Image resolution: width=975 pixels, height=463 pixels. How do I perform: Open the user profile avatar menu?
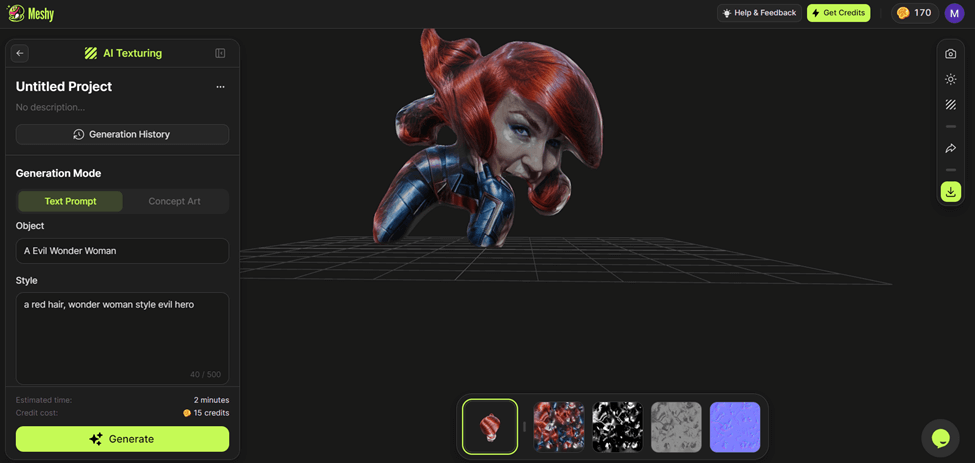click(954, 13)
